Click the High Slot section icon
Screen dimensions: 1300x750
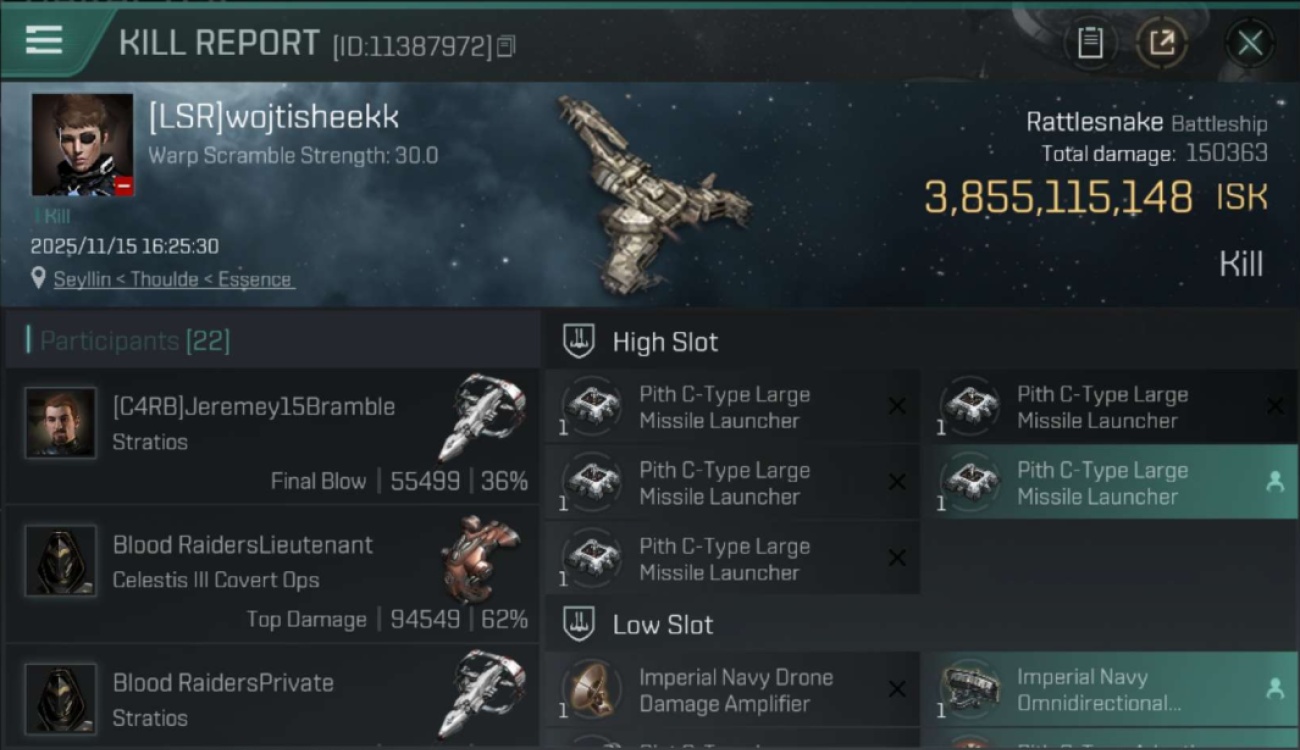579,341
